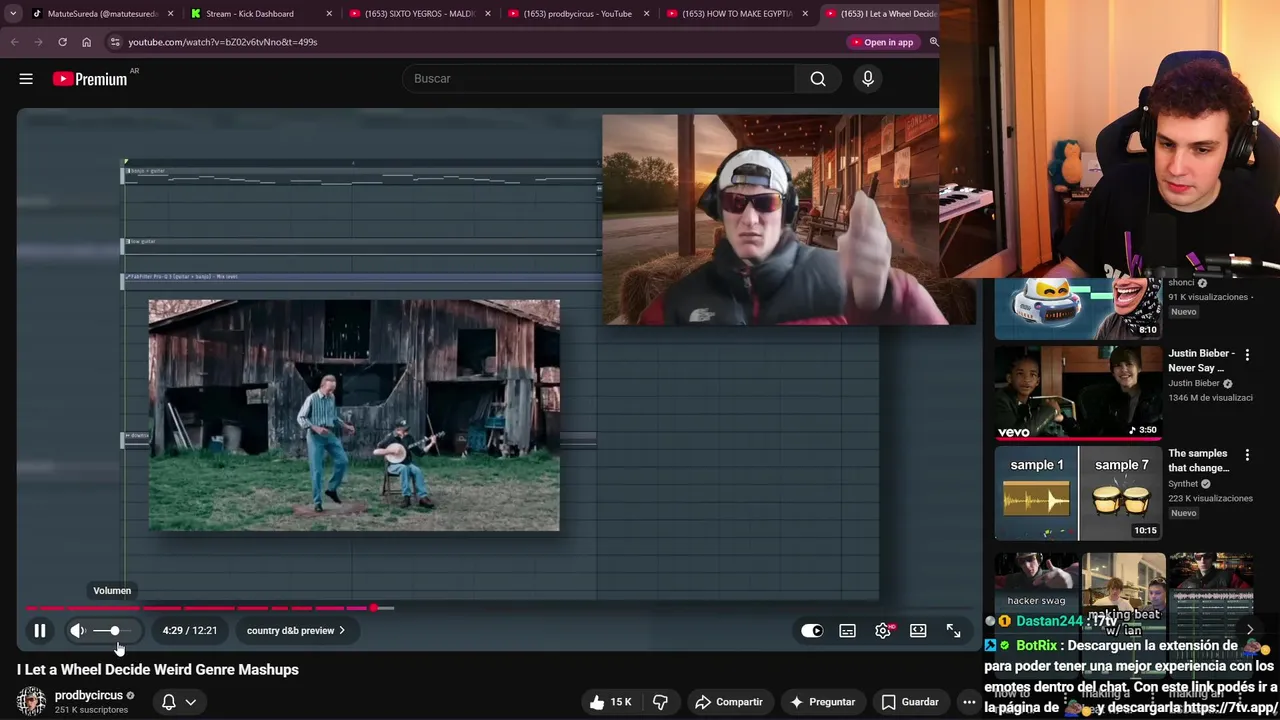Open the prodbycircus channel avatar

[x=31, y=701]
